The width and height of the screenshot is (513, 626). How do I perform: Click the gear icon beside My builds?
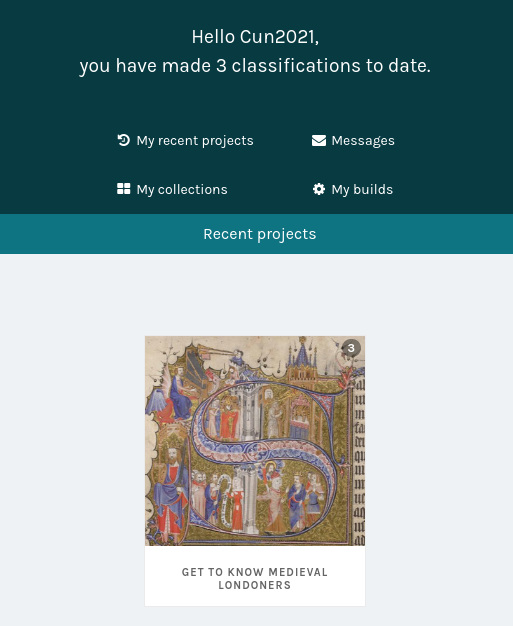tap(319, 189)
